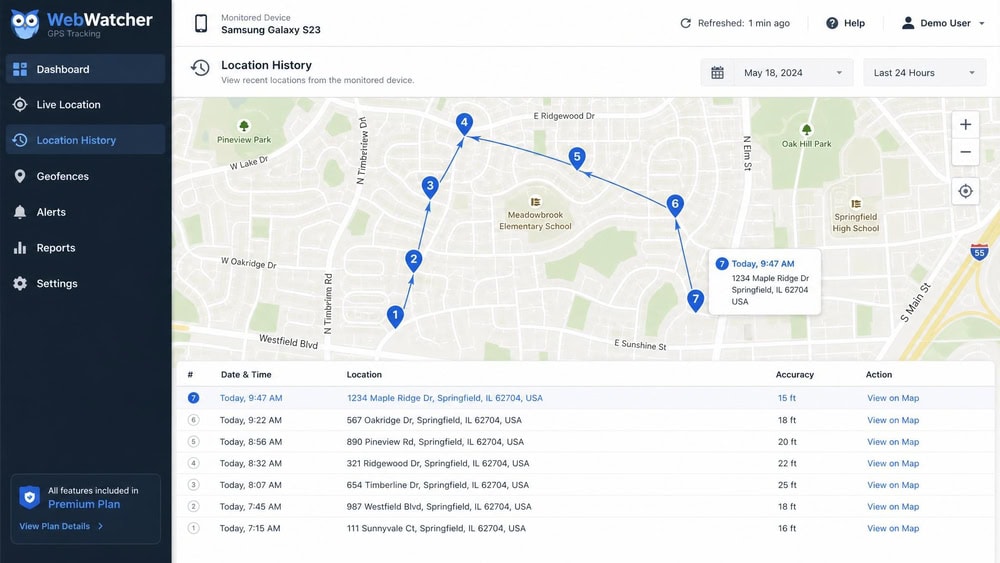Click 111 Sunnyvale Ct address cell
Image resolution: width=1000 pixels, height=563 pixels.
(436, 529)
